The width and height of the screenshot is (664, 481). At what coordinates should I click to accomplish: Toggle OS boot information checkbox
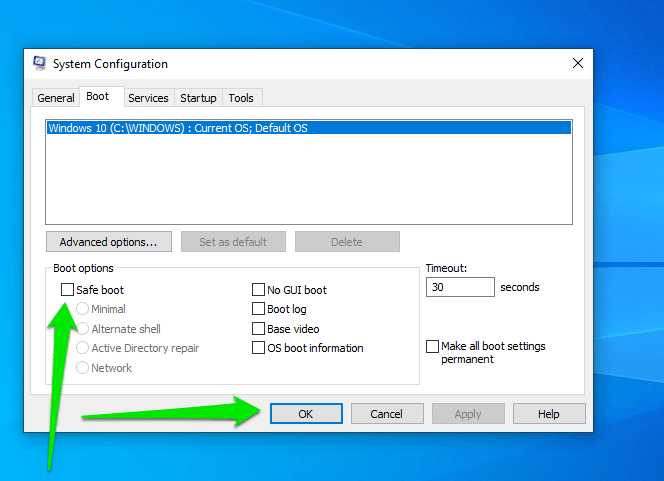point(259,348)
